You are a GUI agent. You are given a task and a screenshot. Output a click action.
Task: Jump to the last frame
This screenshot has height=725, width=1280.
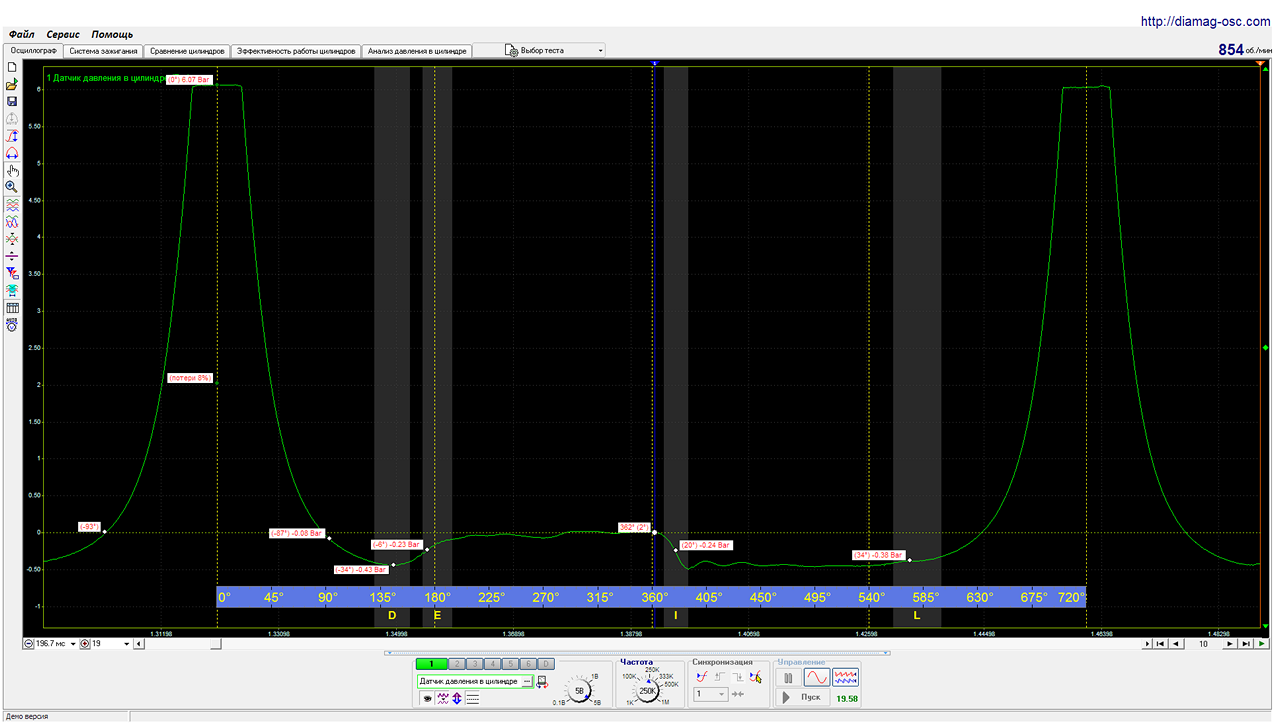tap(1246, 644)
